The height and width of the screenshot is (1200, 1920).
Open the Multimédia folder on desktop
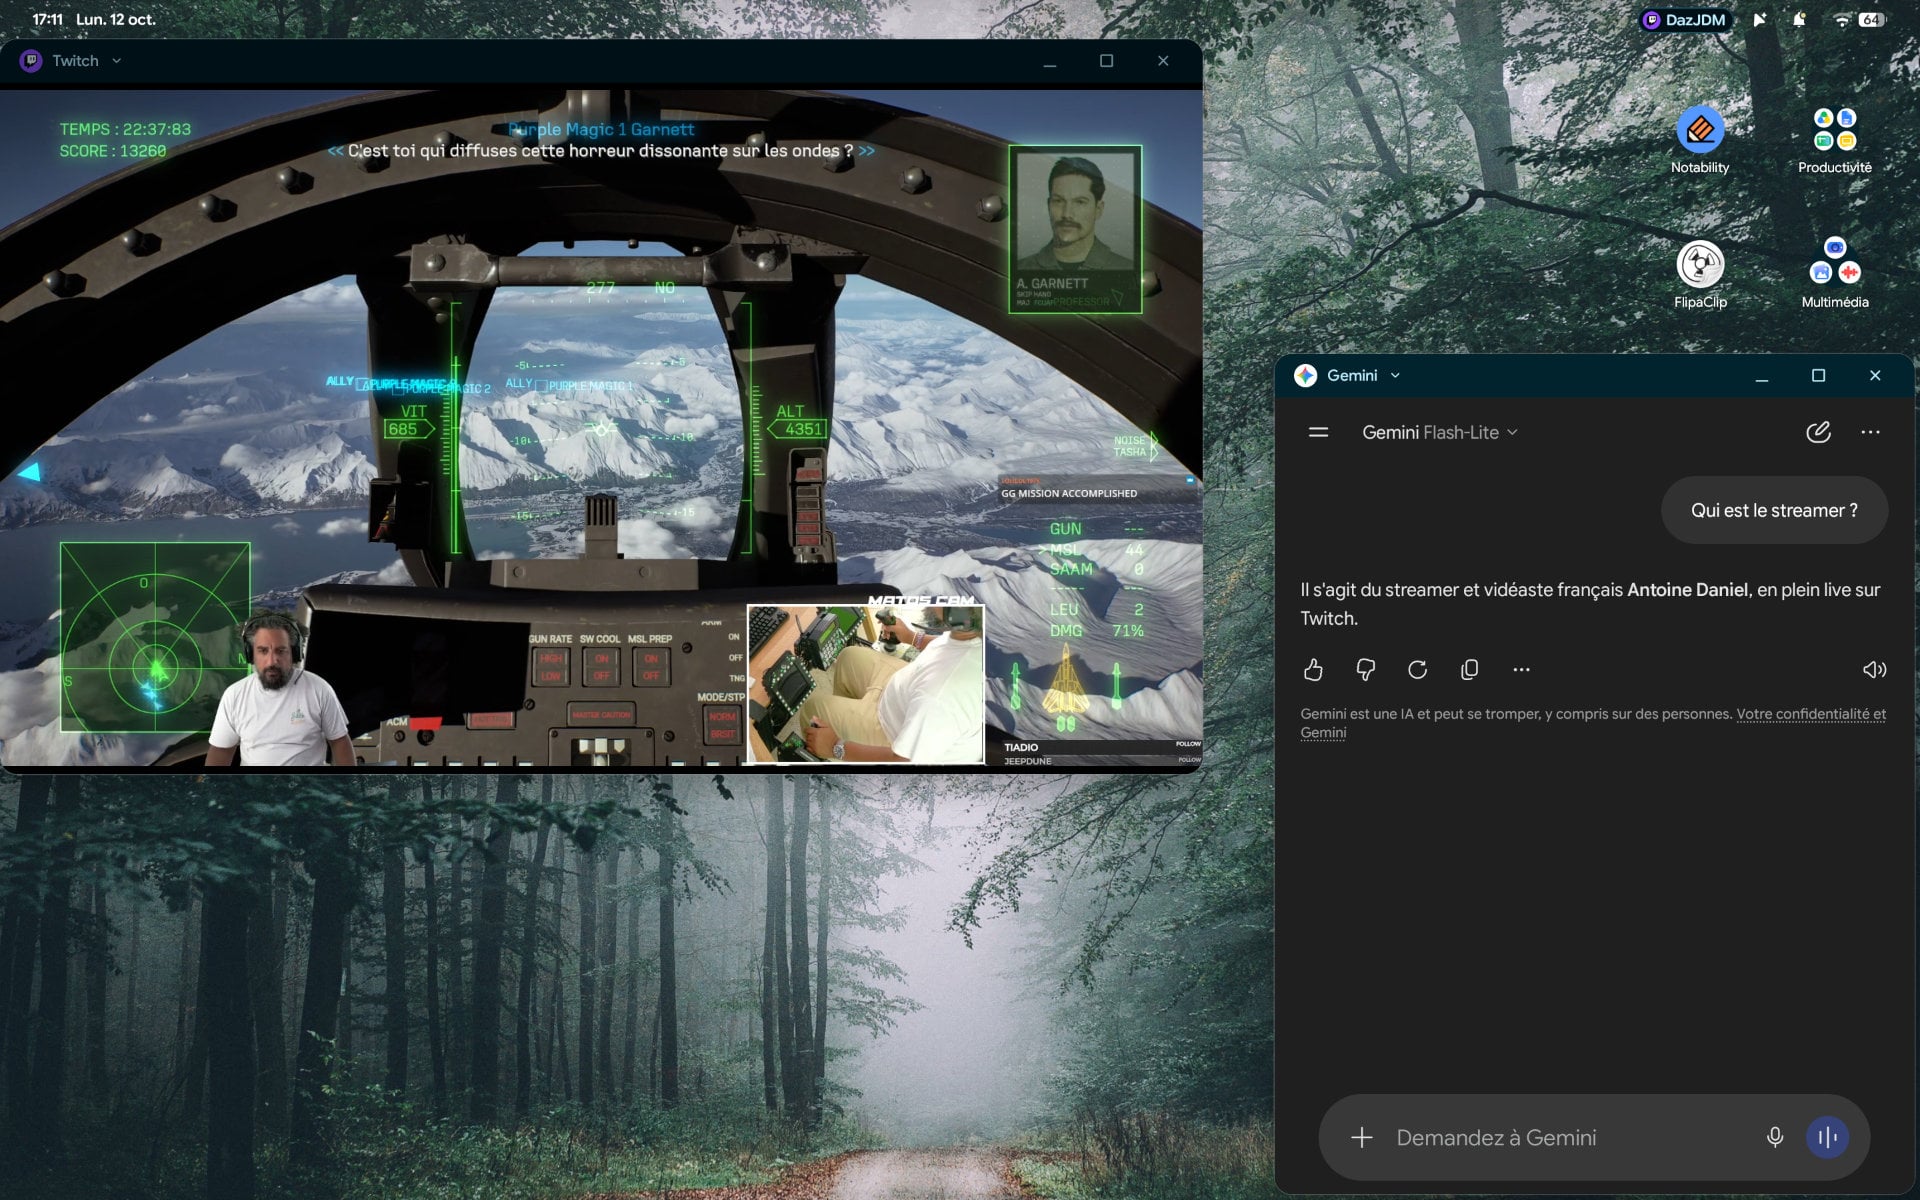tap(1834, 275)
